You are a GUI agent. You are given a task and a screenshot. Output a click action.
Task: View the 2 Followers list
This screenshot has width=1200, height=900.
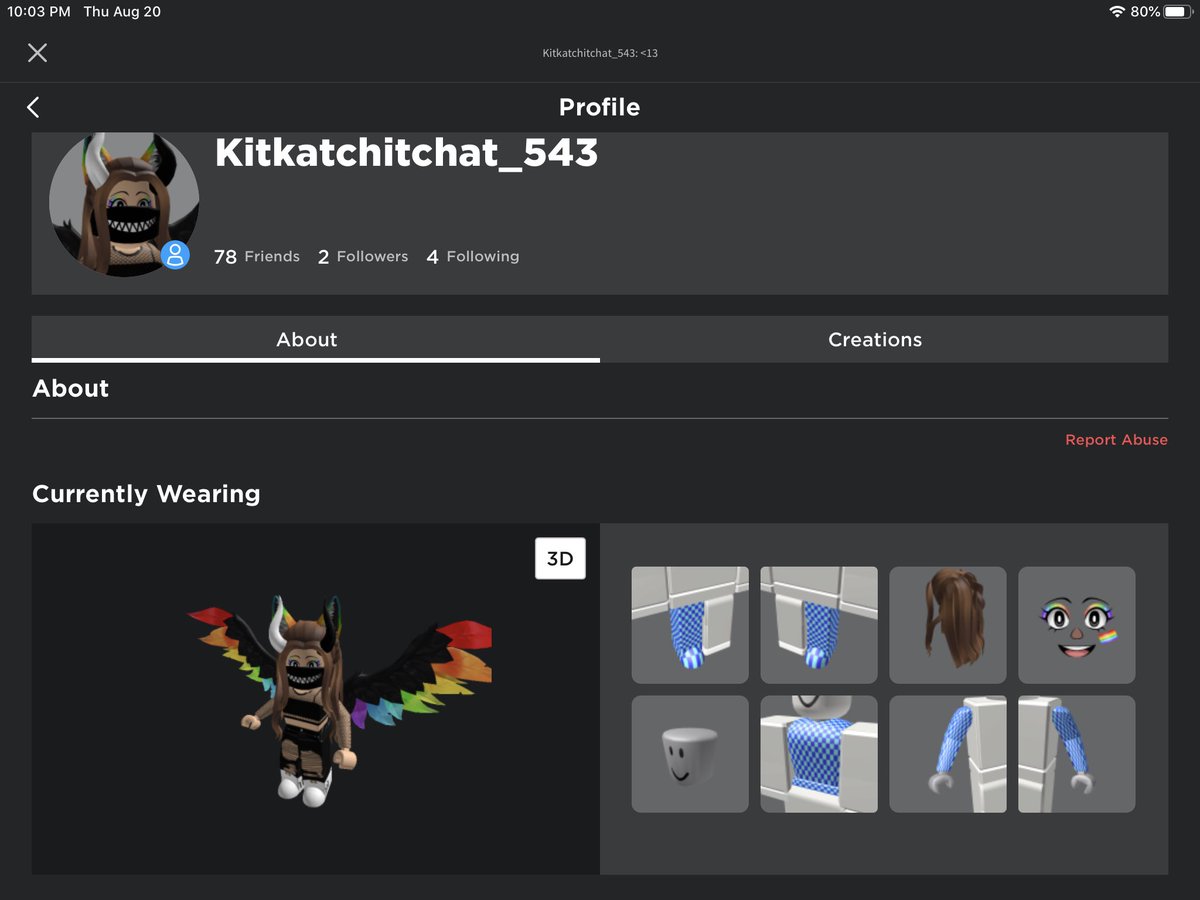point(363,257)
